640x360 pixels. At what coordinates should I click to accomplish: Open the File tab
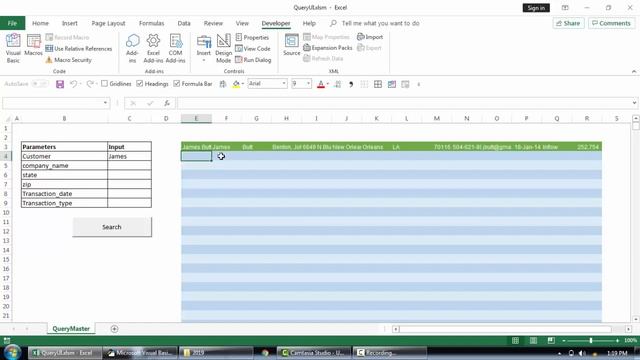(12, 23)
